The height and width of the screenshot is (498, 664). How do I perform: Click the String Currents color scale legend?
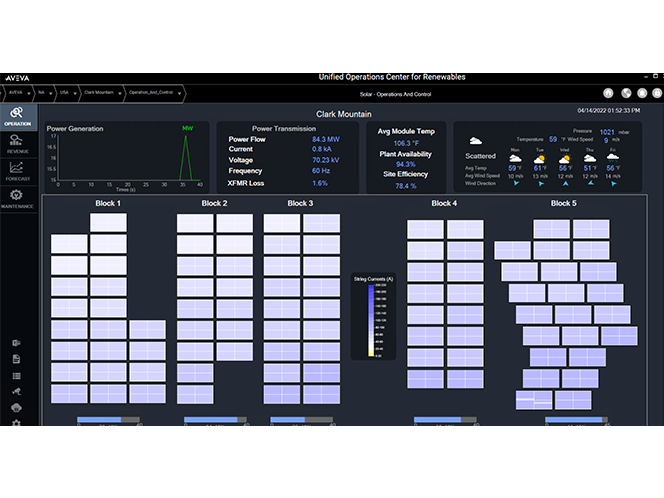(373, 317)
